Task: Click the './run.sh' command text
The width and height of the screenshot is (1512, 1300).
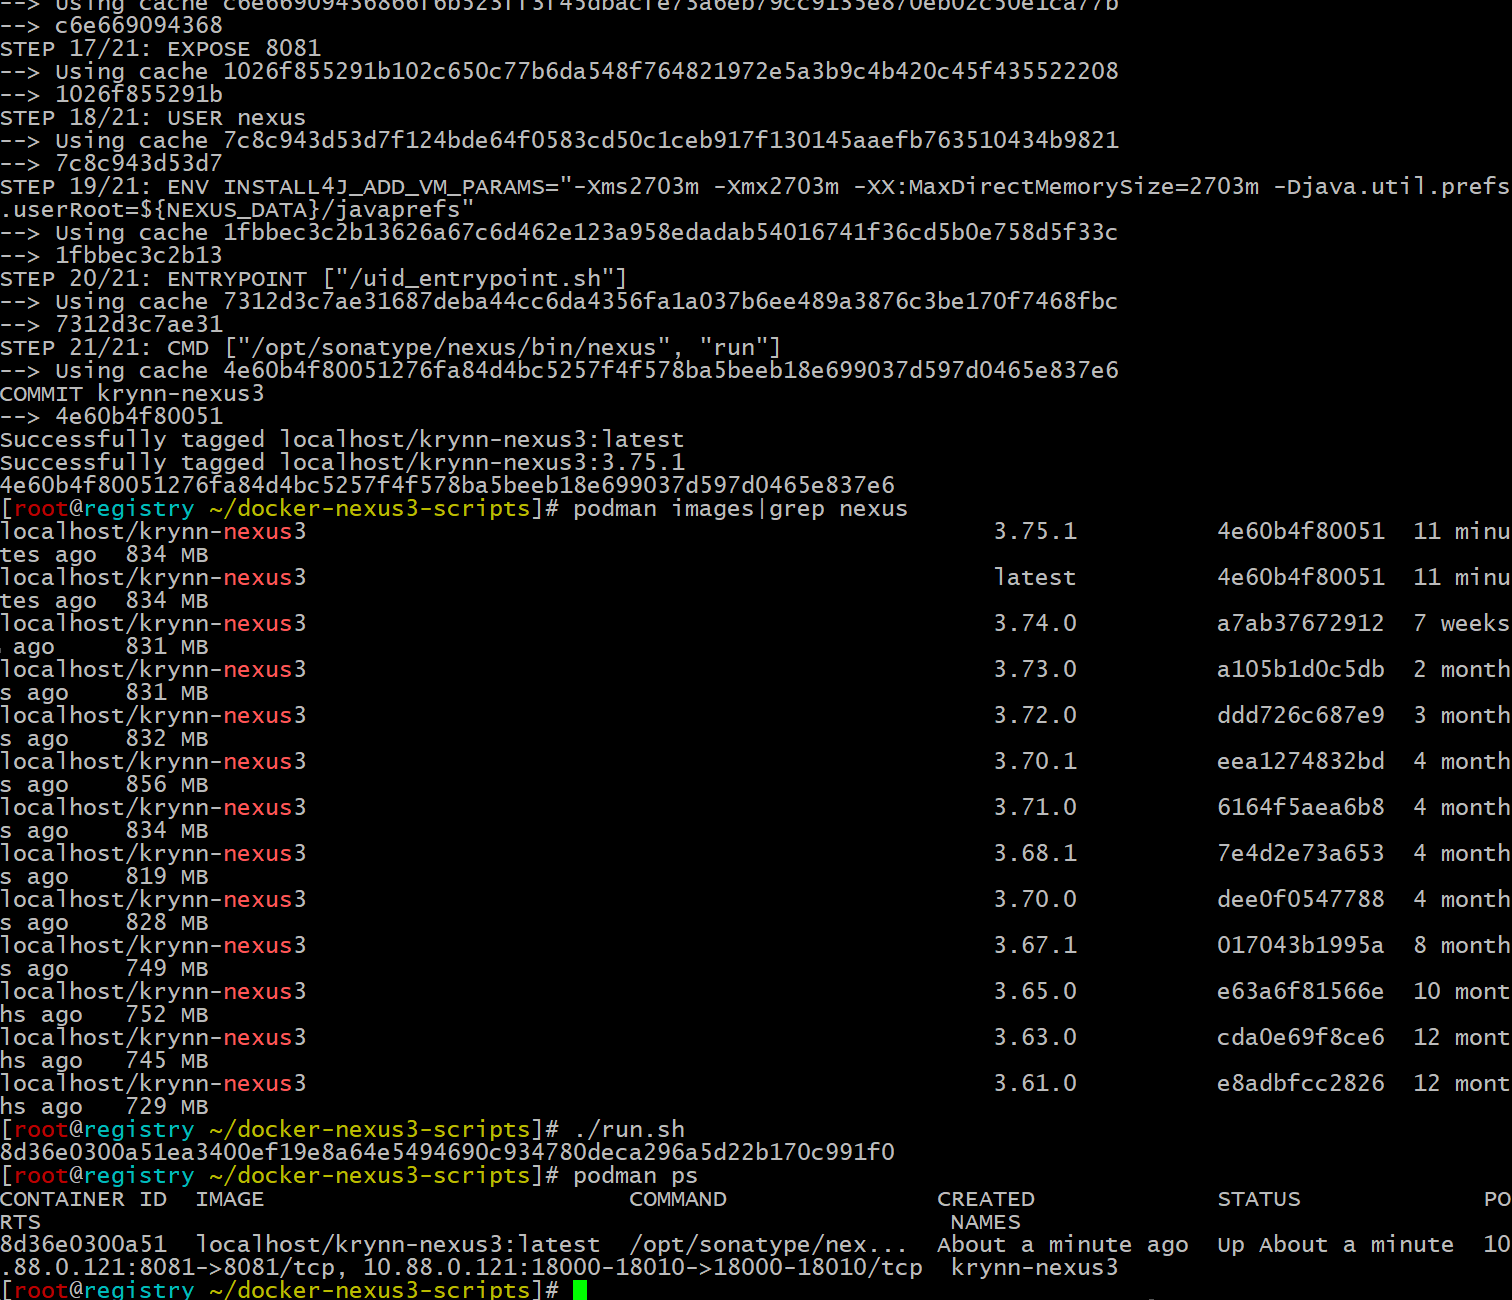Action: [x=629, y=1129]
